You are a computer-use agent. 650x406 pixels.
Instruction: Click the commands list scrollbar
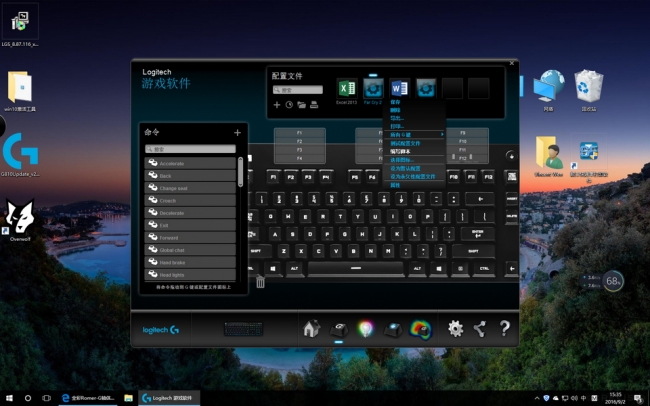point(240,172)
